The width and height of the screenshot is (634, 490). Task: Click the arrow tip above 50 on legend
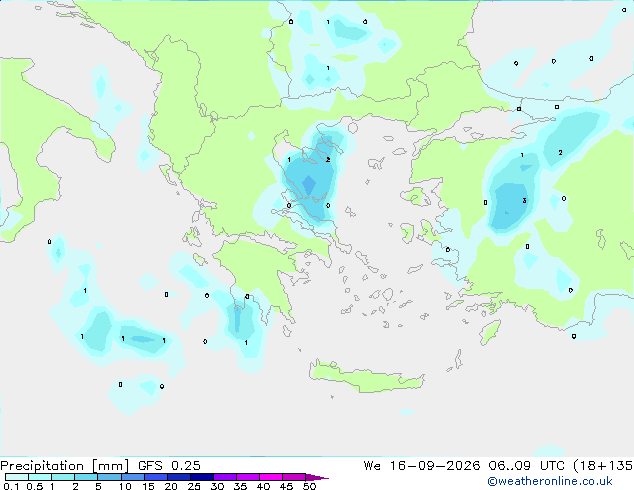pos(317,477)
